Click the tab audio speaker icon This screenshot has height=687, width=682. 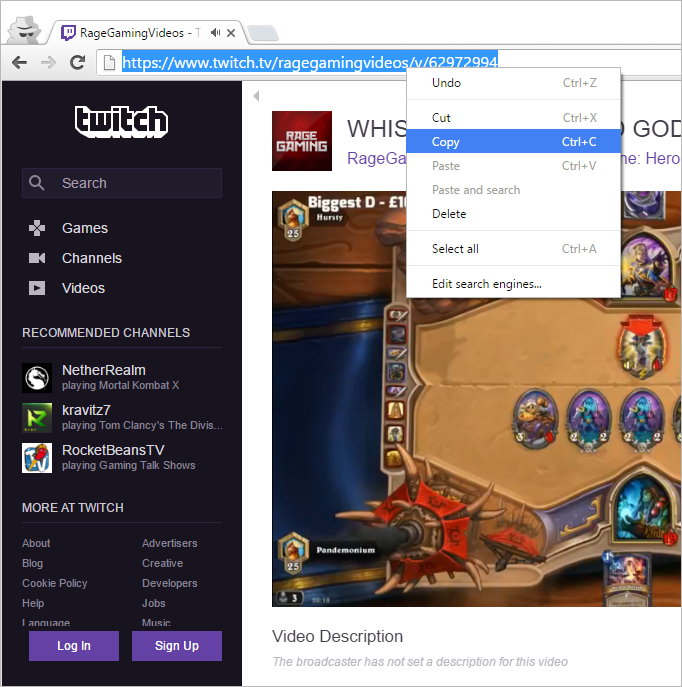(215, 32)
